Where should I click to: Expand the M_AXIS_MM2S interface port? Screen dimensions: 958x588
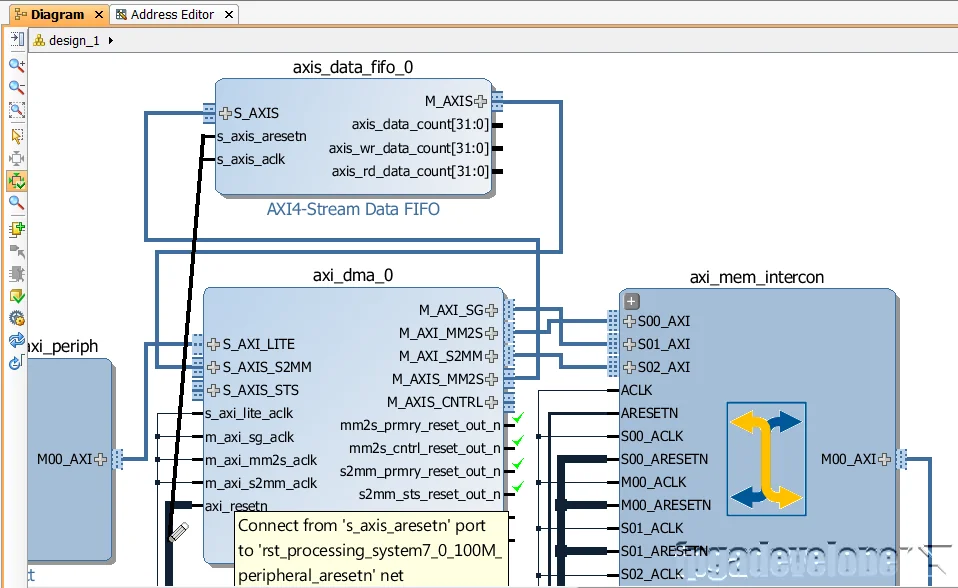click(491, 379)
